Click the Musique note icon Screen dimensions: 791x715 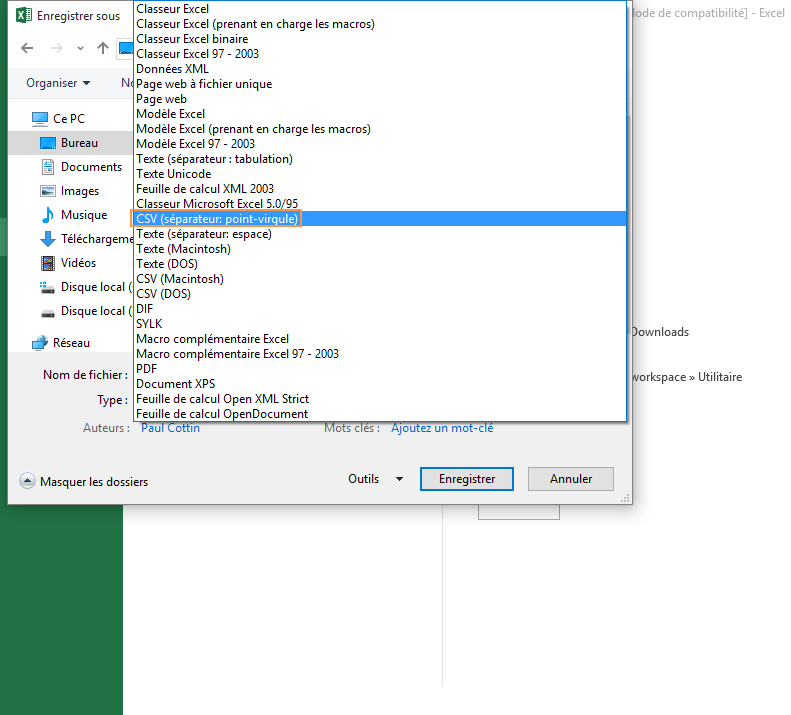47,215
